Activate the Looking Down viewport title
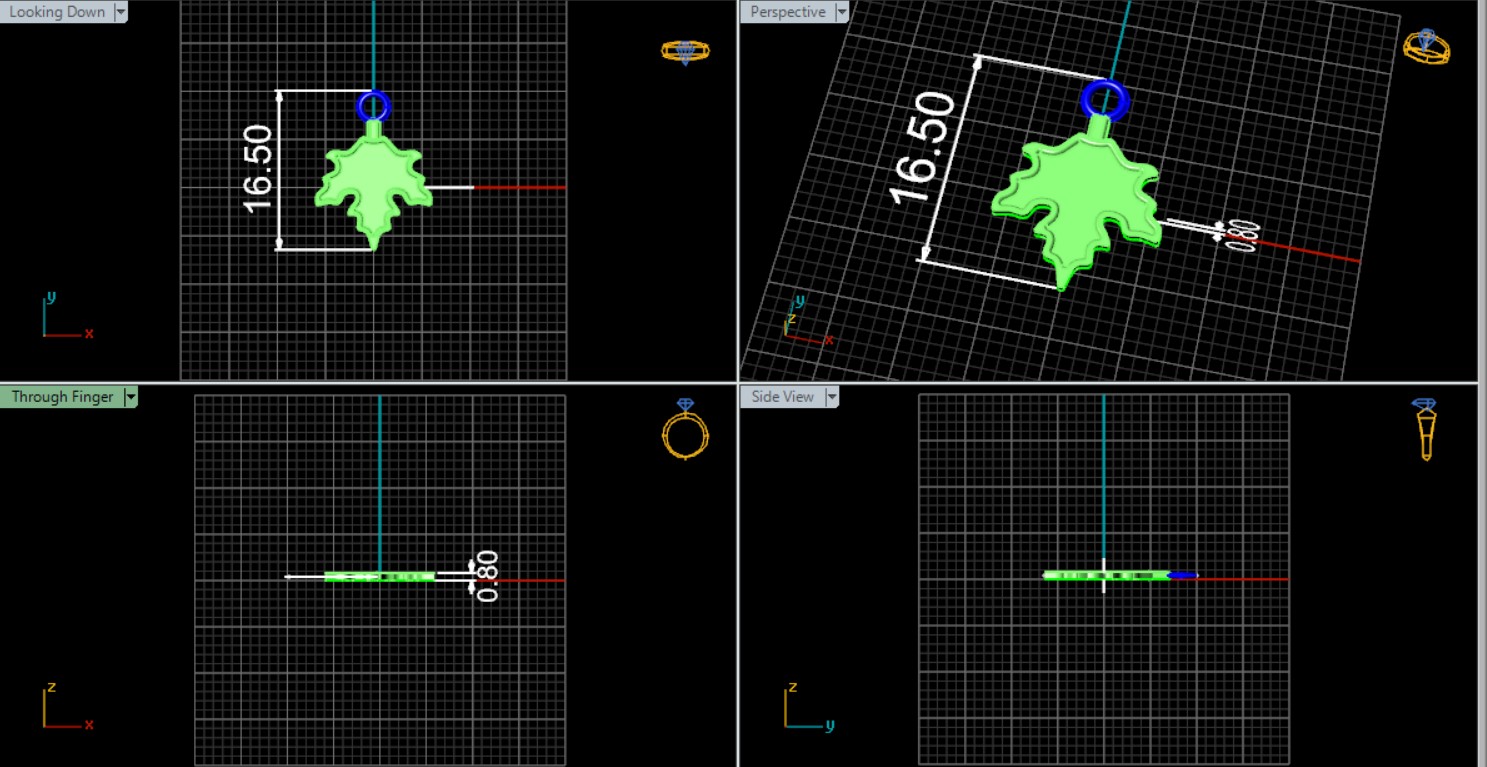 coord(56,12)
